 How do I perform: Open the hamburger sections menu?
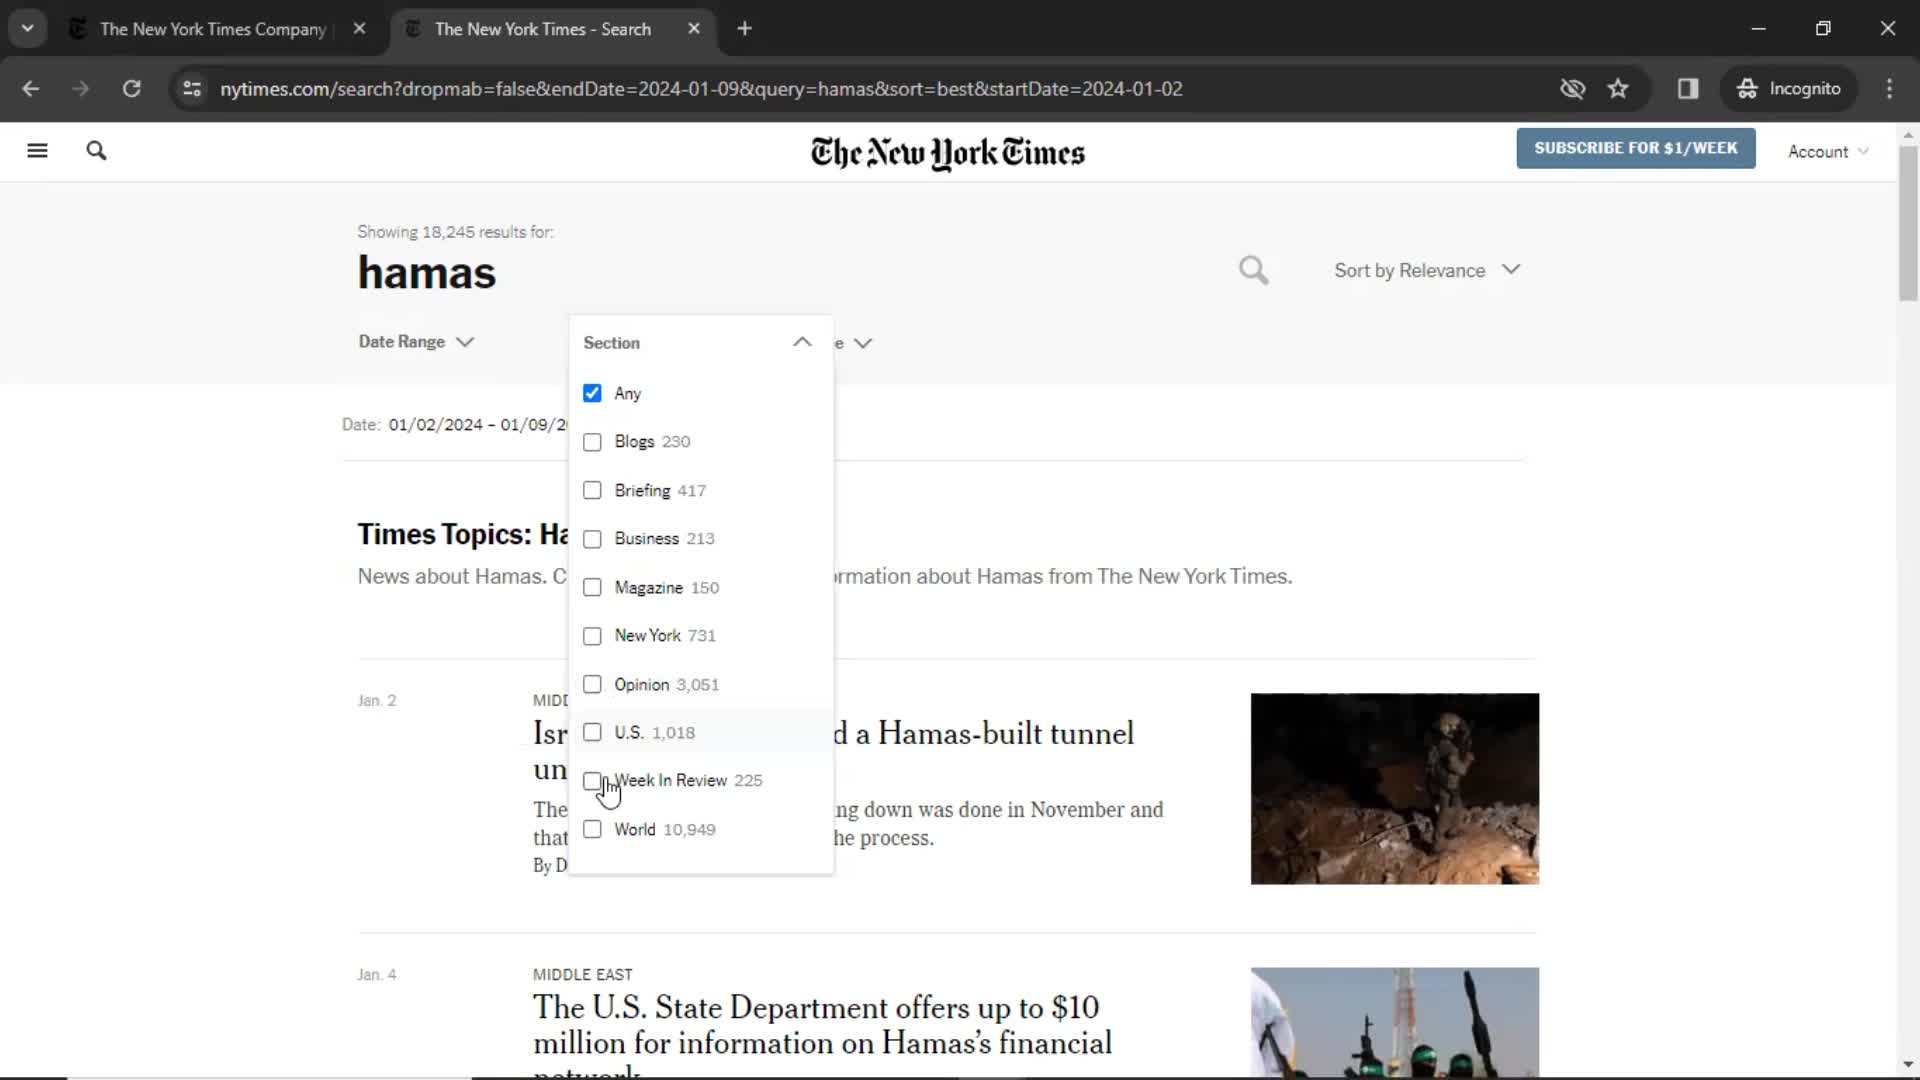click(37, 151)
